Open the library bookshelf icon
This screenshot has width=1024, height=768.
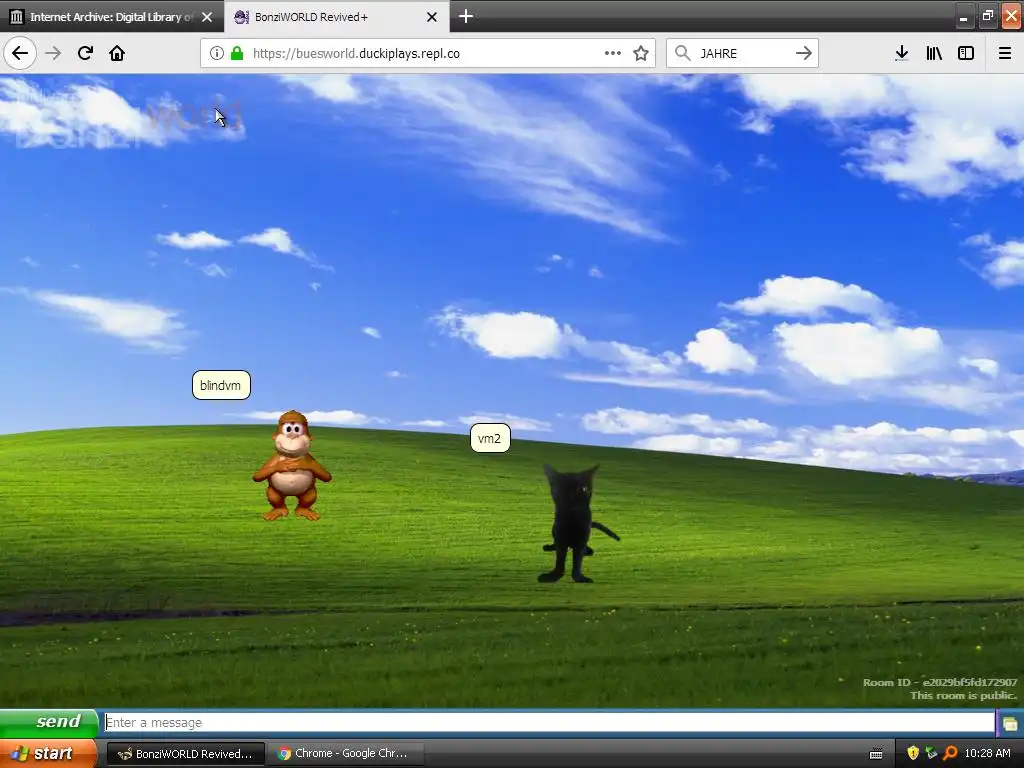pyautogui.click(x=934, y=54)
